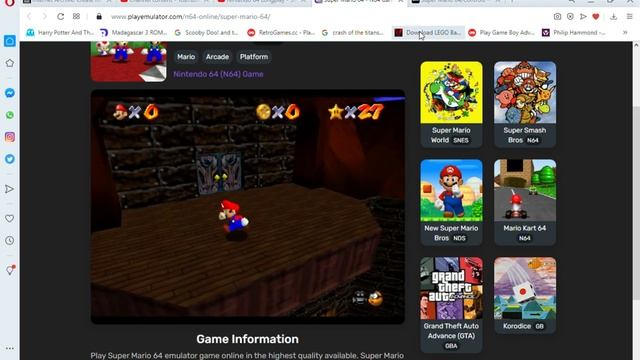640x360 pixels.
Task: Open the crash of the titans bookmark
Action: click(x=353, y=32)
